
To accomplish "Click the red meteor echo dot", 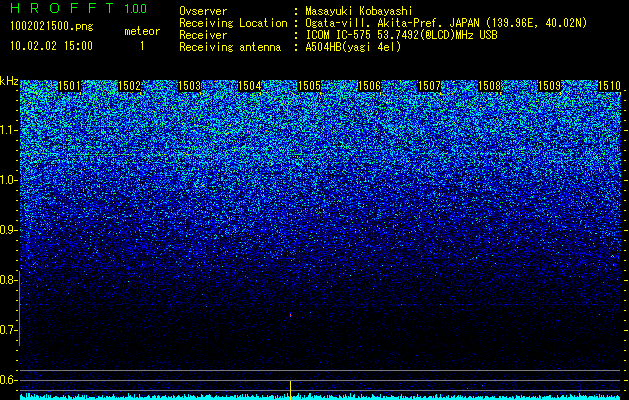I will coord(290,315).
